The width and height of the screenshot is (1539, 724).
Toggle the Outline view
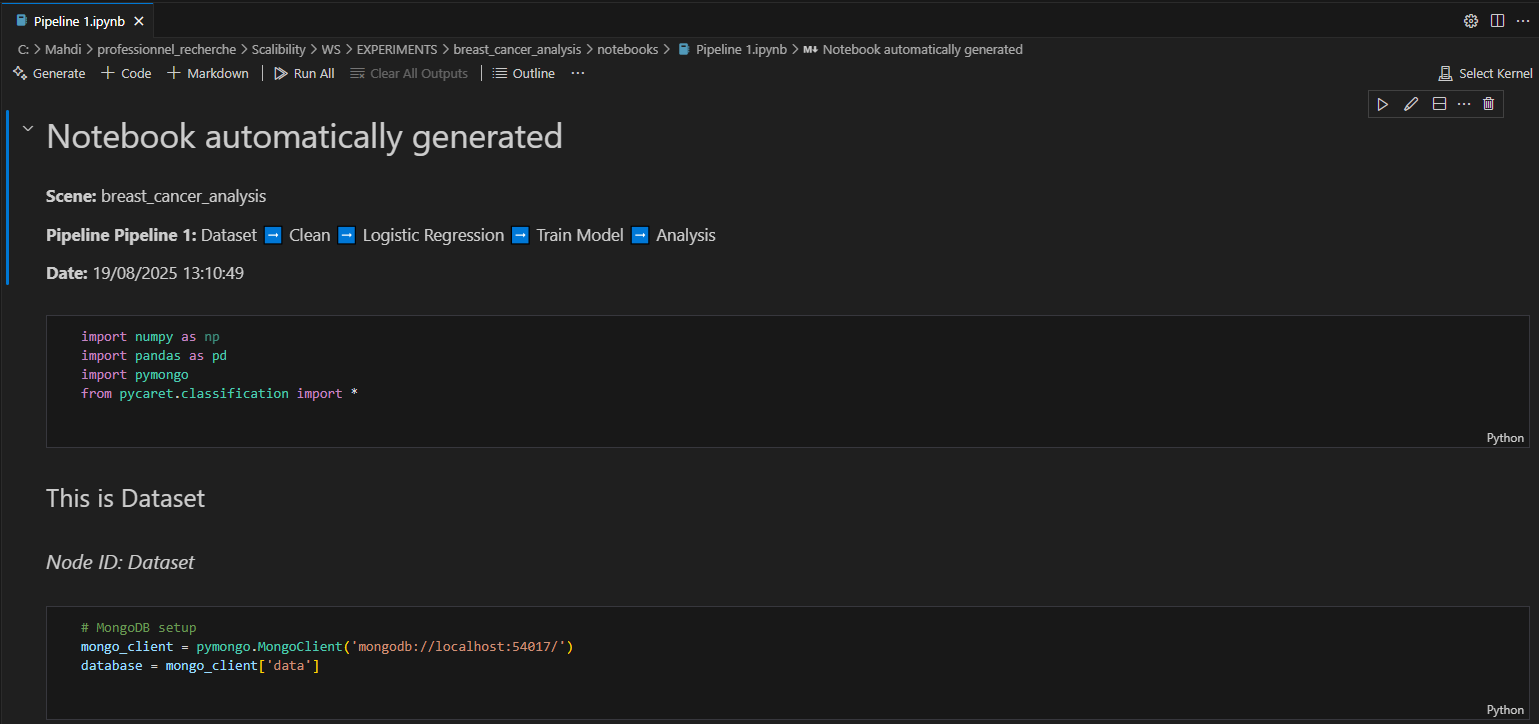pyautogui.click(x=523, y=73)
